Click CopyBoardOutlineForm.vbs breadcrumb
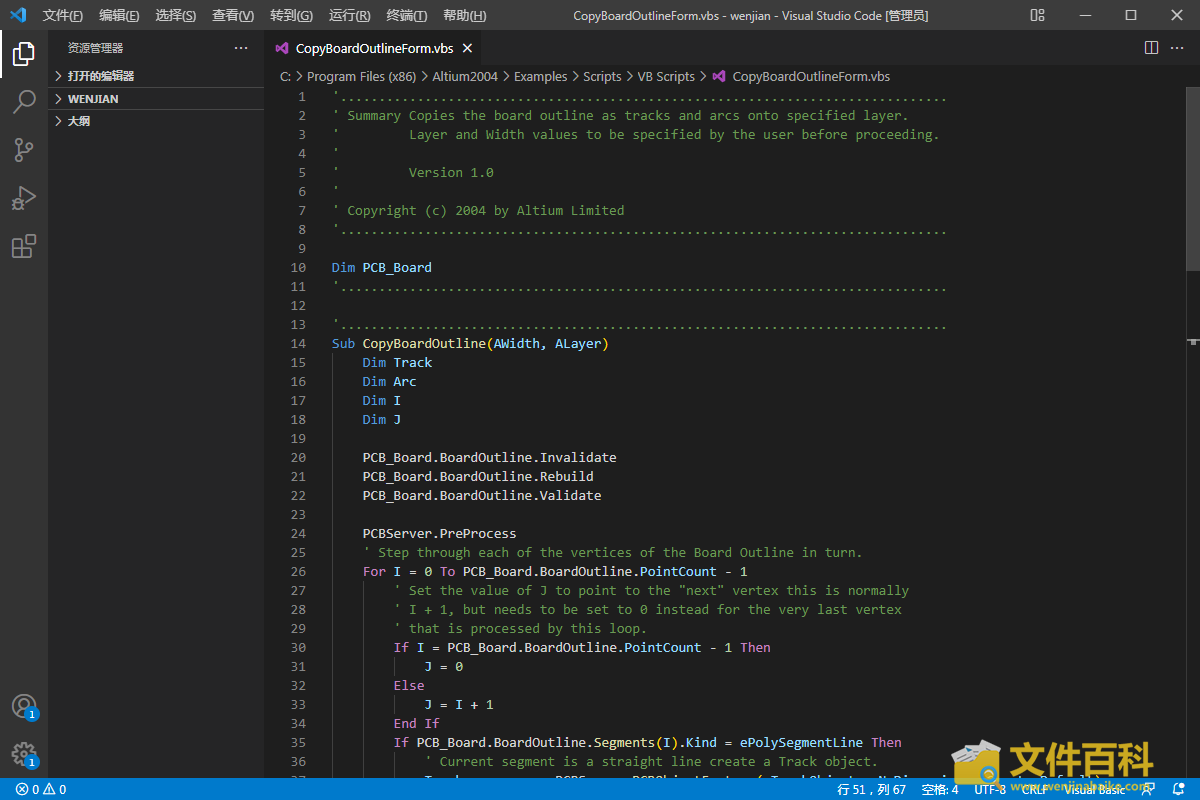Screen dimensions: 1200x800 coord(811,76)
